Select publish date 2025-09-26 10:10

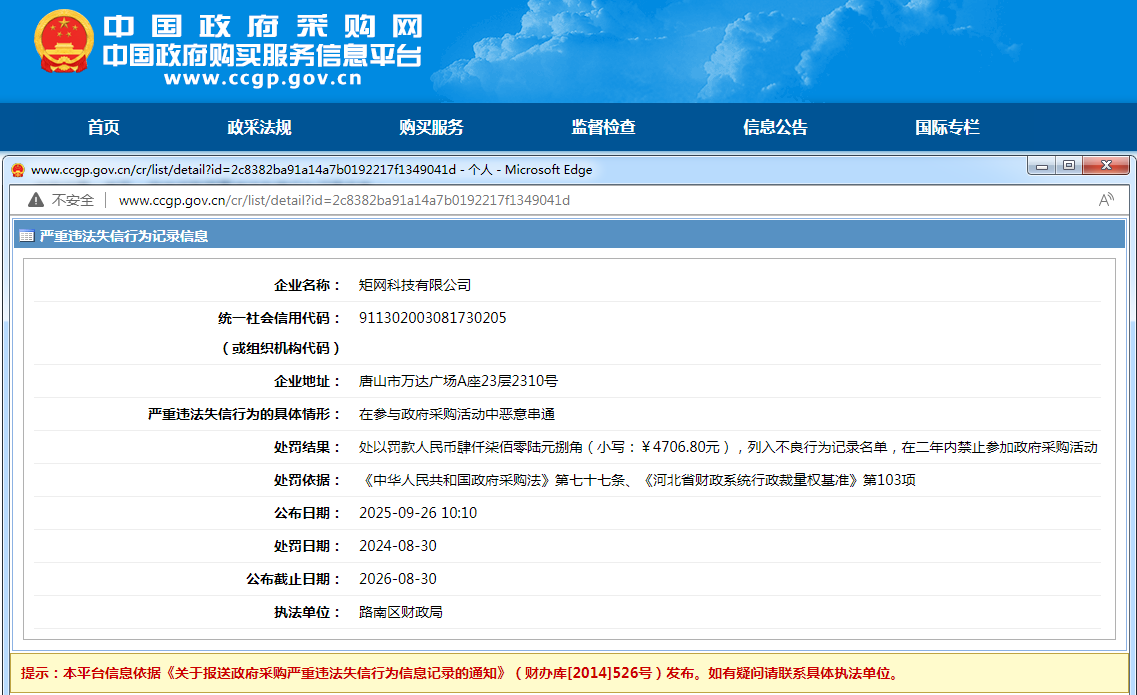[418, 513]
